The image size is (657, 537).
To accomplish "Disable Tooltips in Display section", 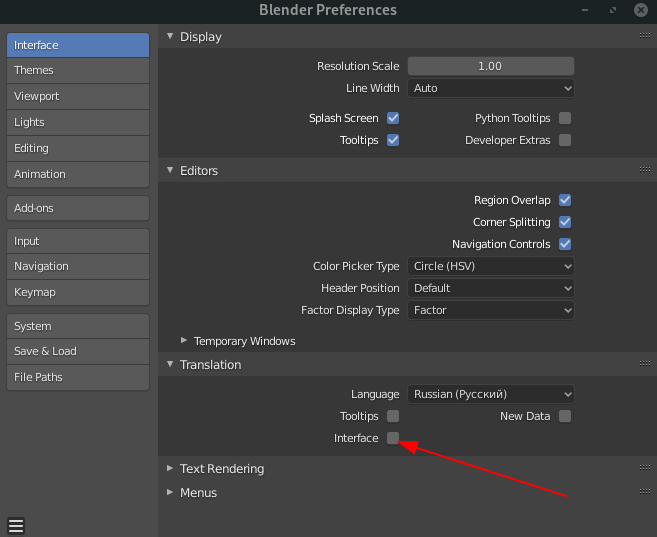I will tap(393, 140).
